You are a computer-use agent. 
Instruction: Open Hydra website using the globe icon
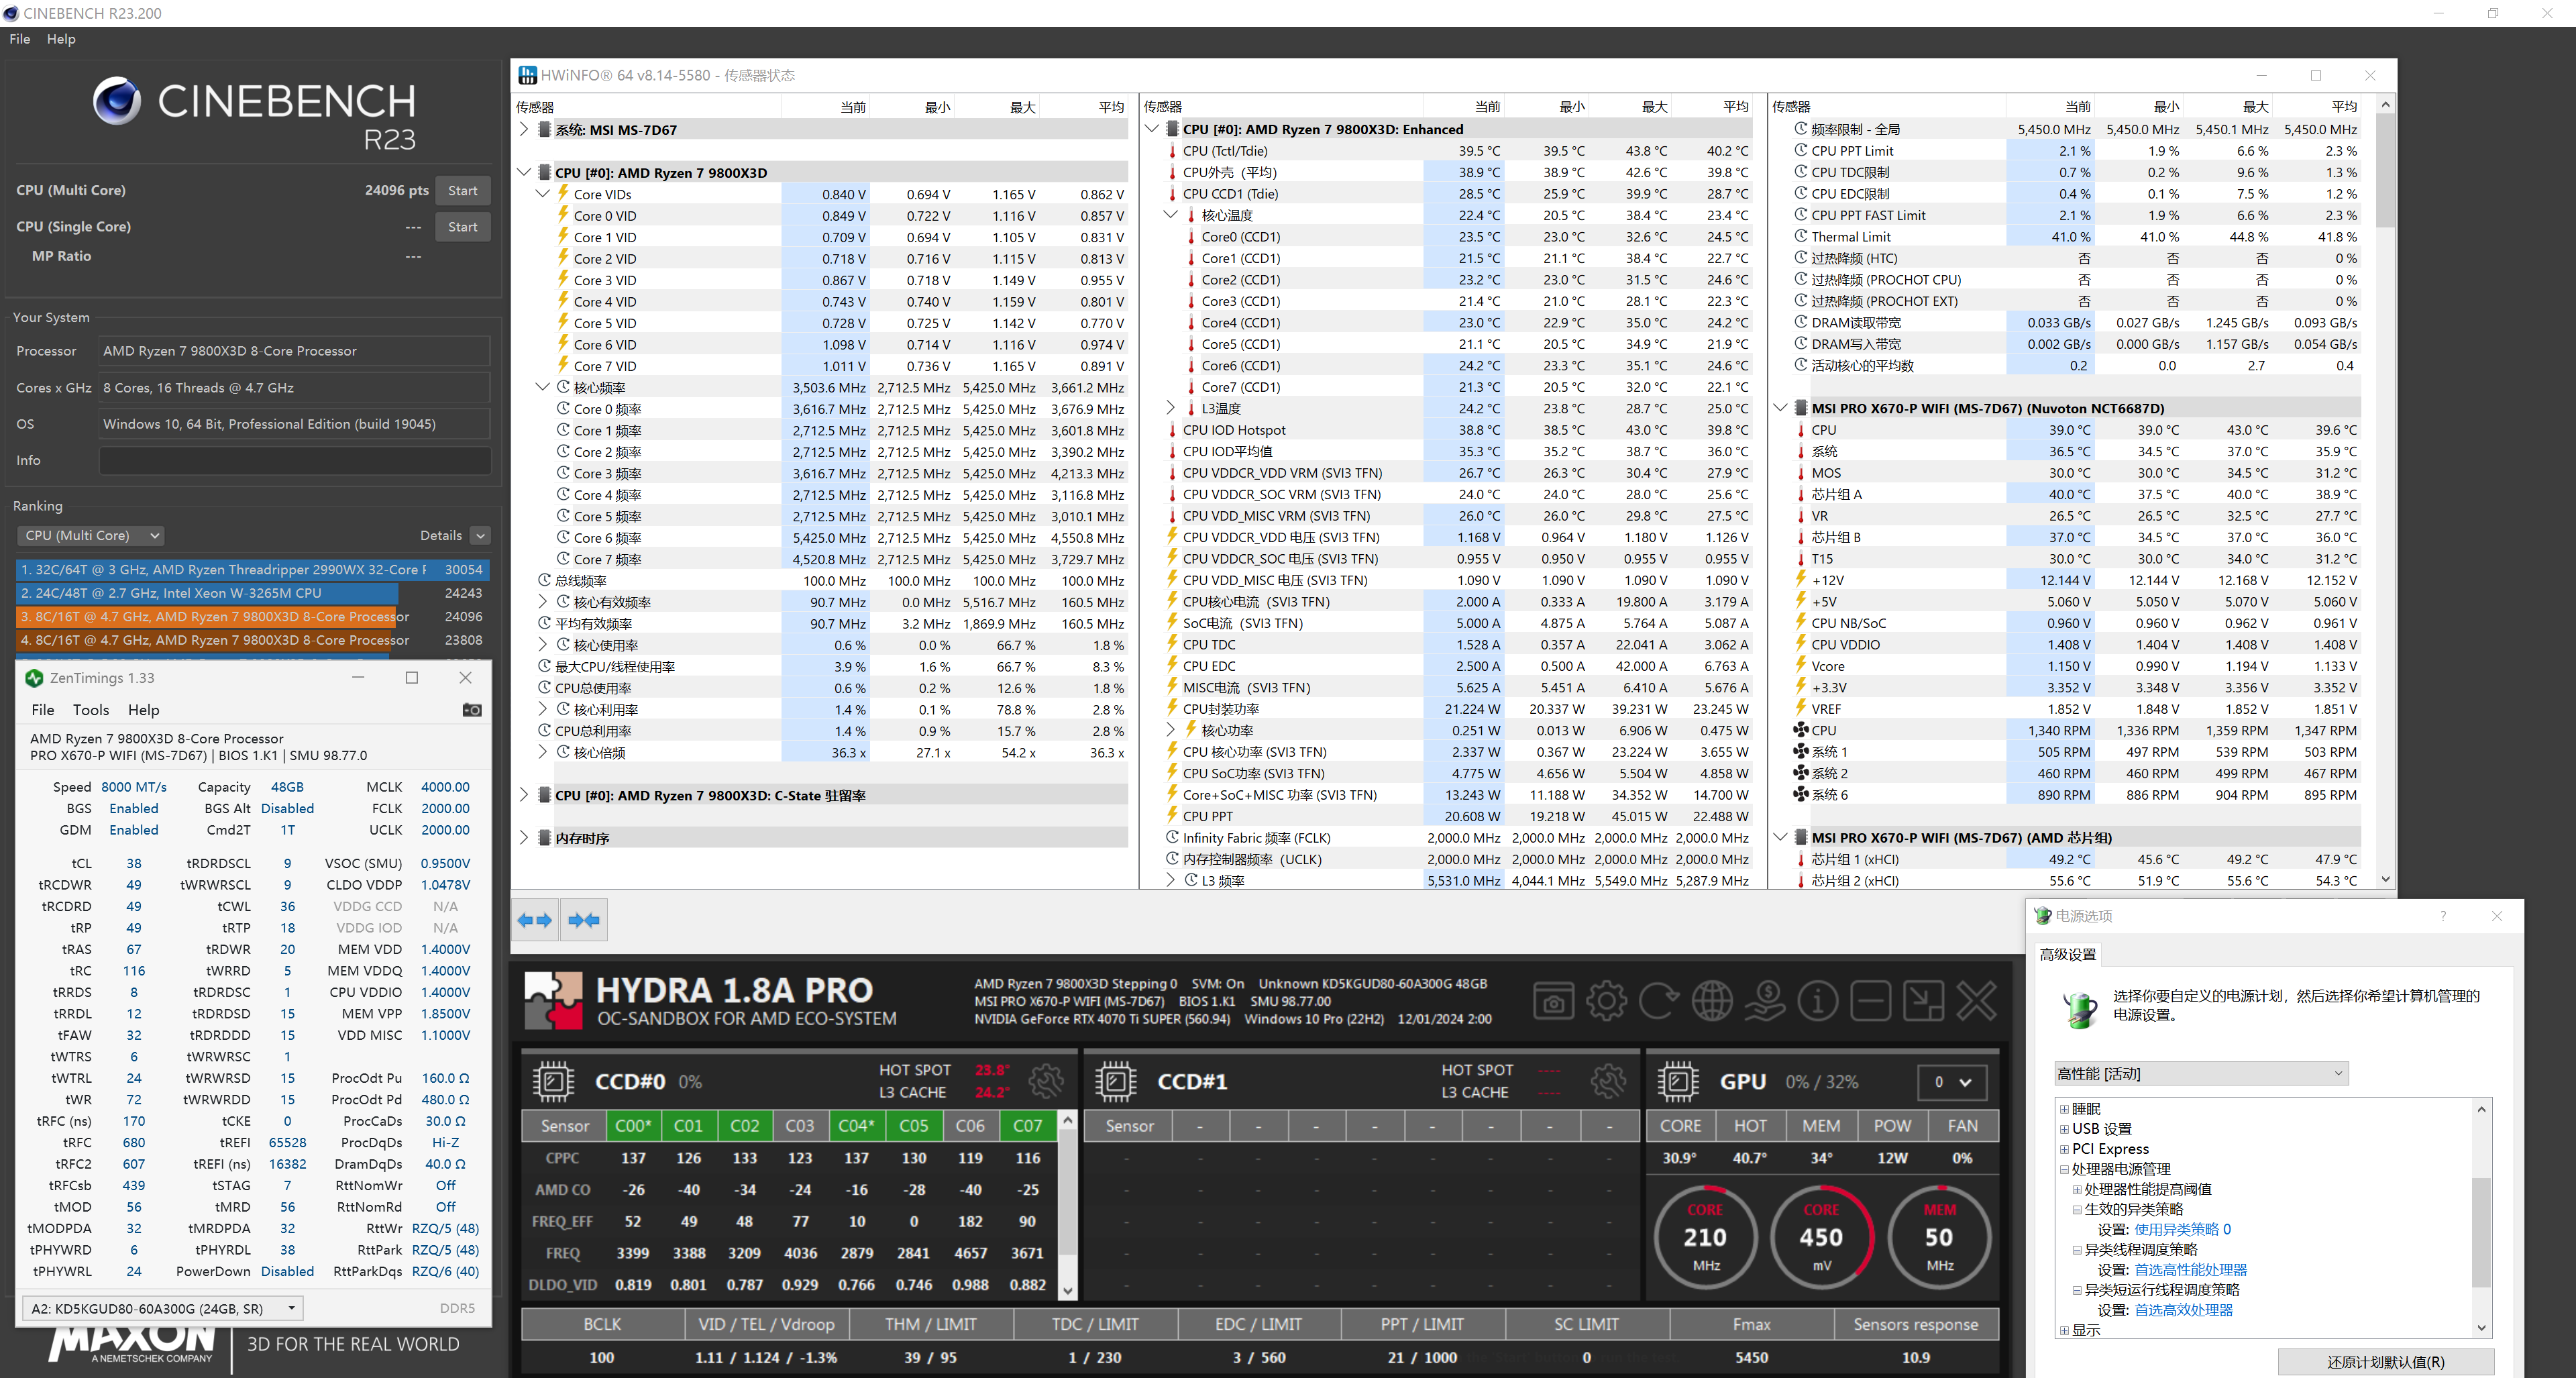pos(1713,1002)
